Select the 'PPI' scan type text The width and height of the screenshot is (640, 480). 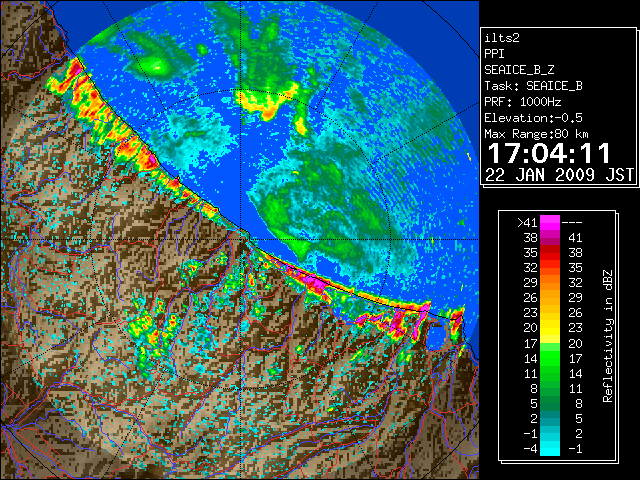(x=494, y=54)
